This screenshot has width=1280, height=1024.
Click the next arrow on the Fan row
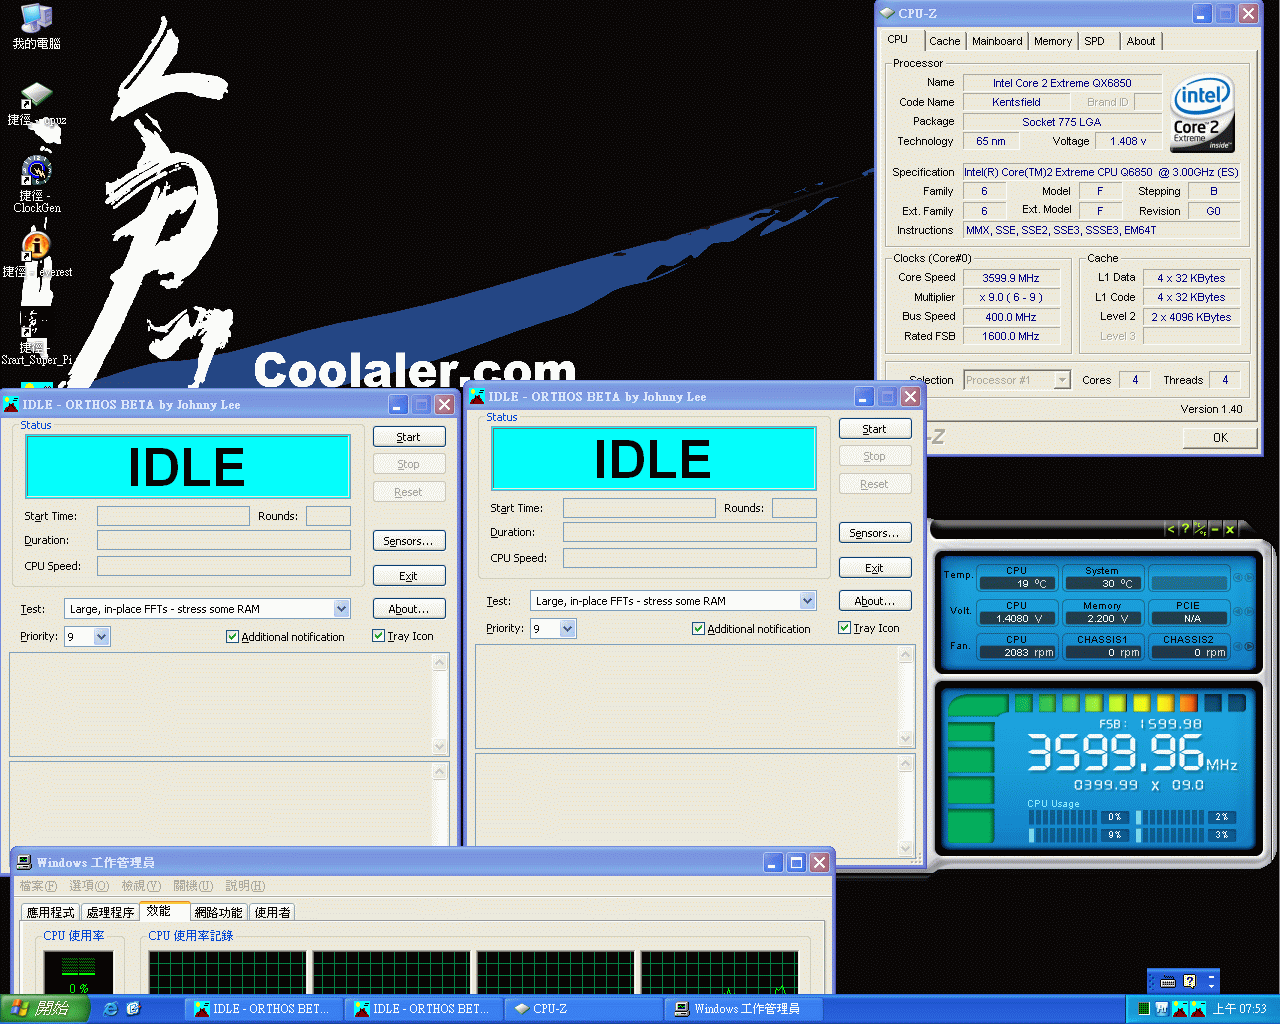[x=1250, y=647]
